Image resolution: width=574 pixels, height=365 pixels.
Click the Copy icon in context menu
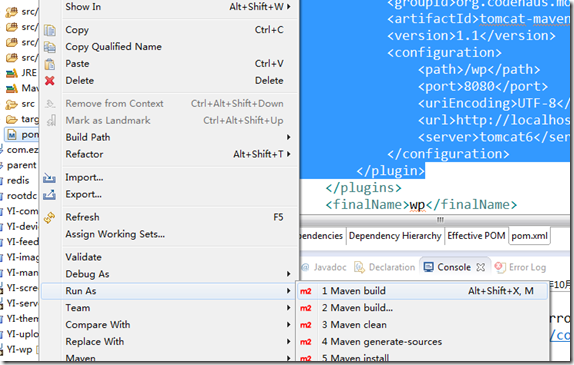coord(50,30)
